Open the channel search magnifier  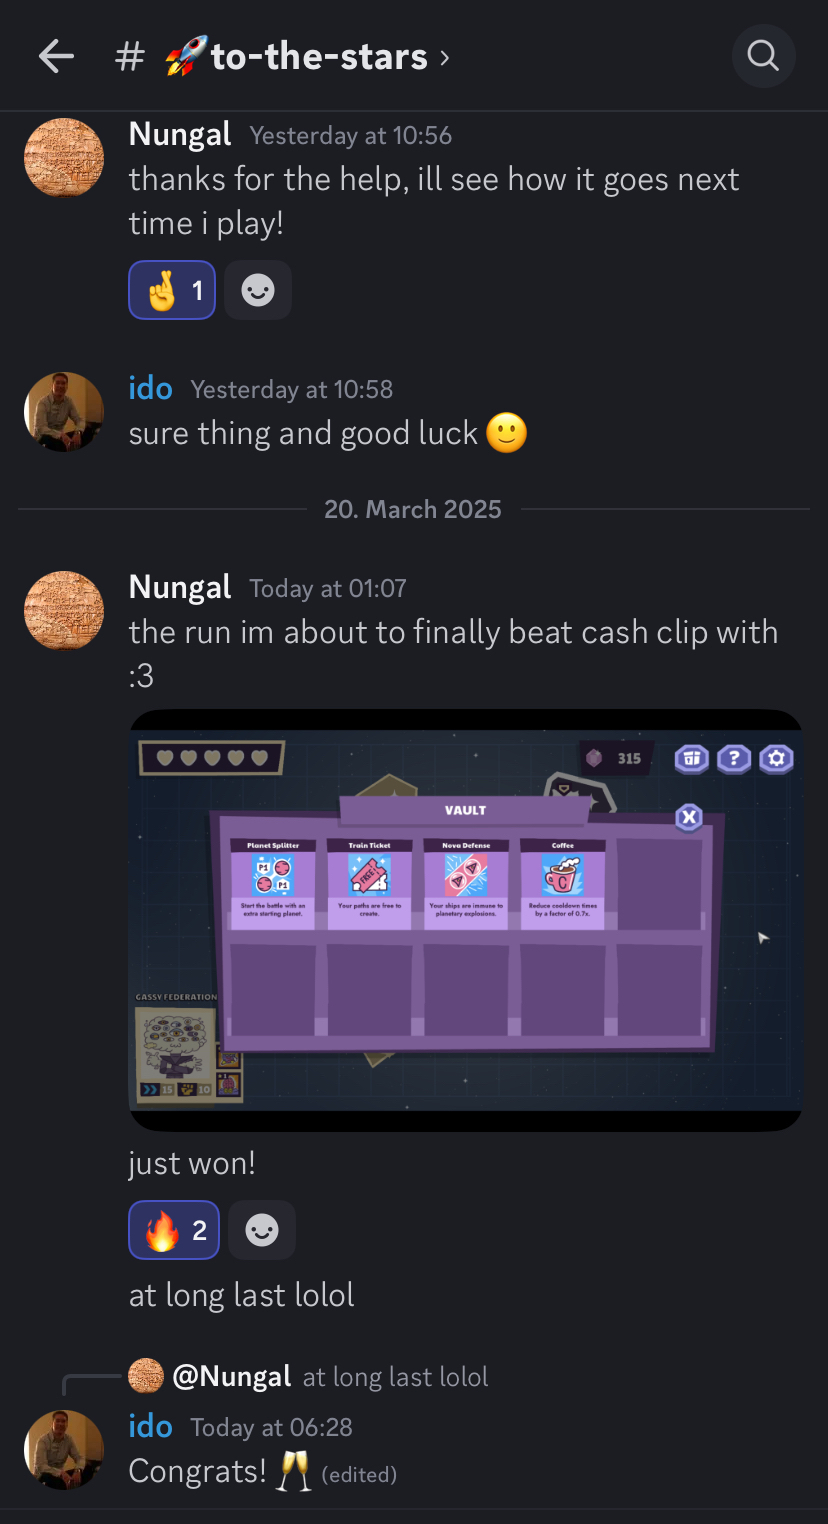click(763, 56)
